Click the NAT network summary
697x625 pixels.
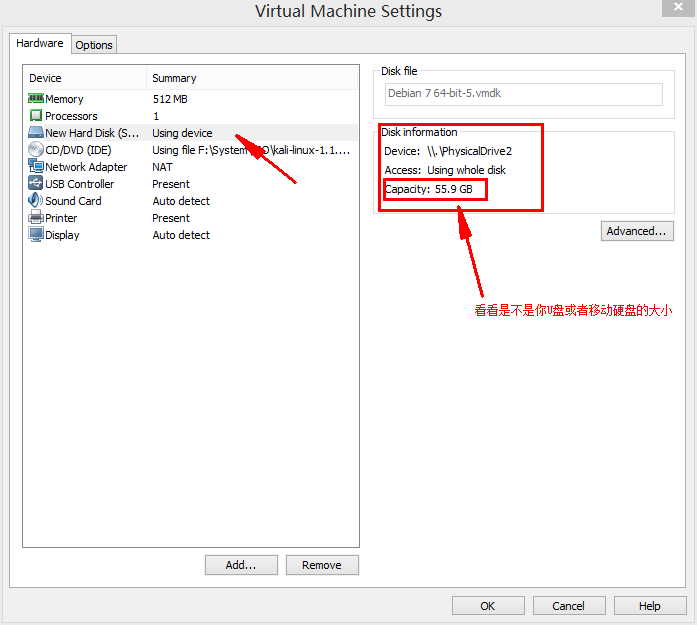(162, 167)
